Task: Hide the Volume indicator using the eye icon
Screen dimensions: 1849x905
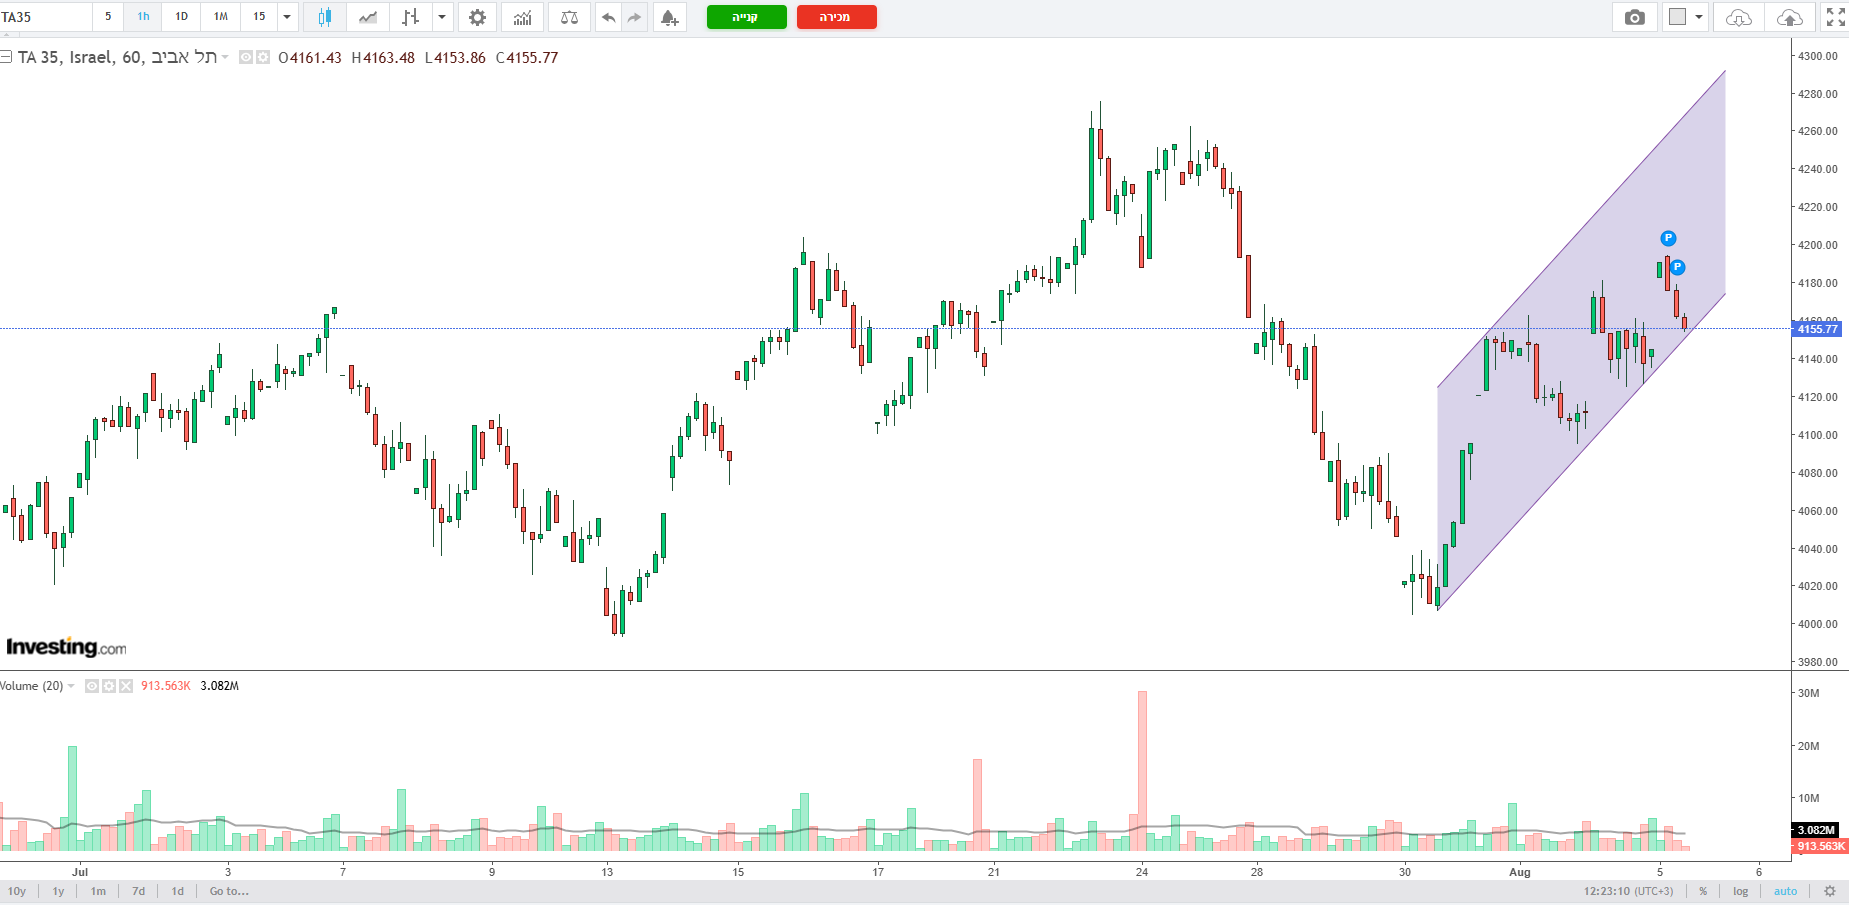Action: point(92,686)
